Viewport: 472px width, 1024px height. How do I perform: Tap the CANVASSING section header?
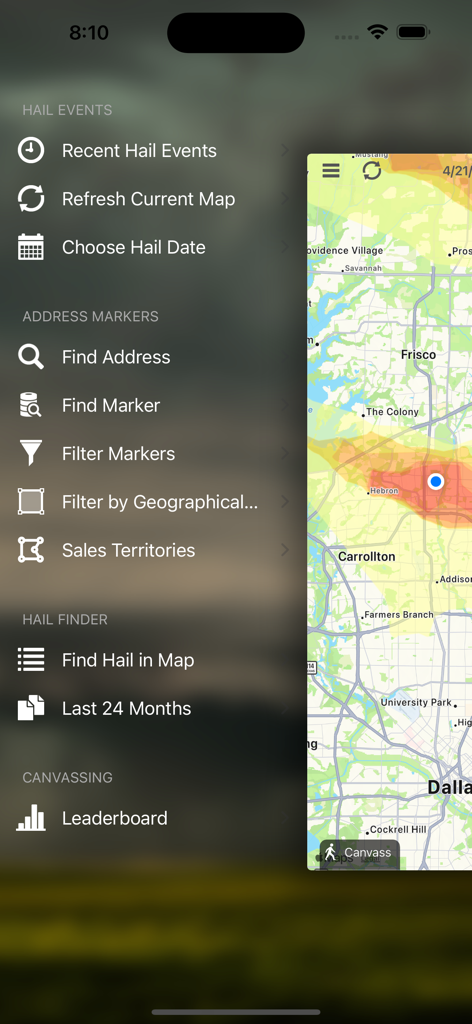67,777
